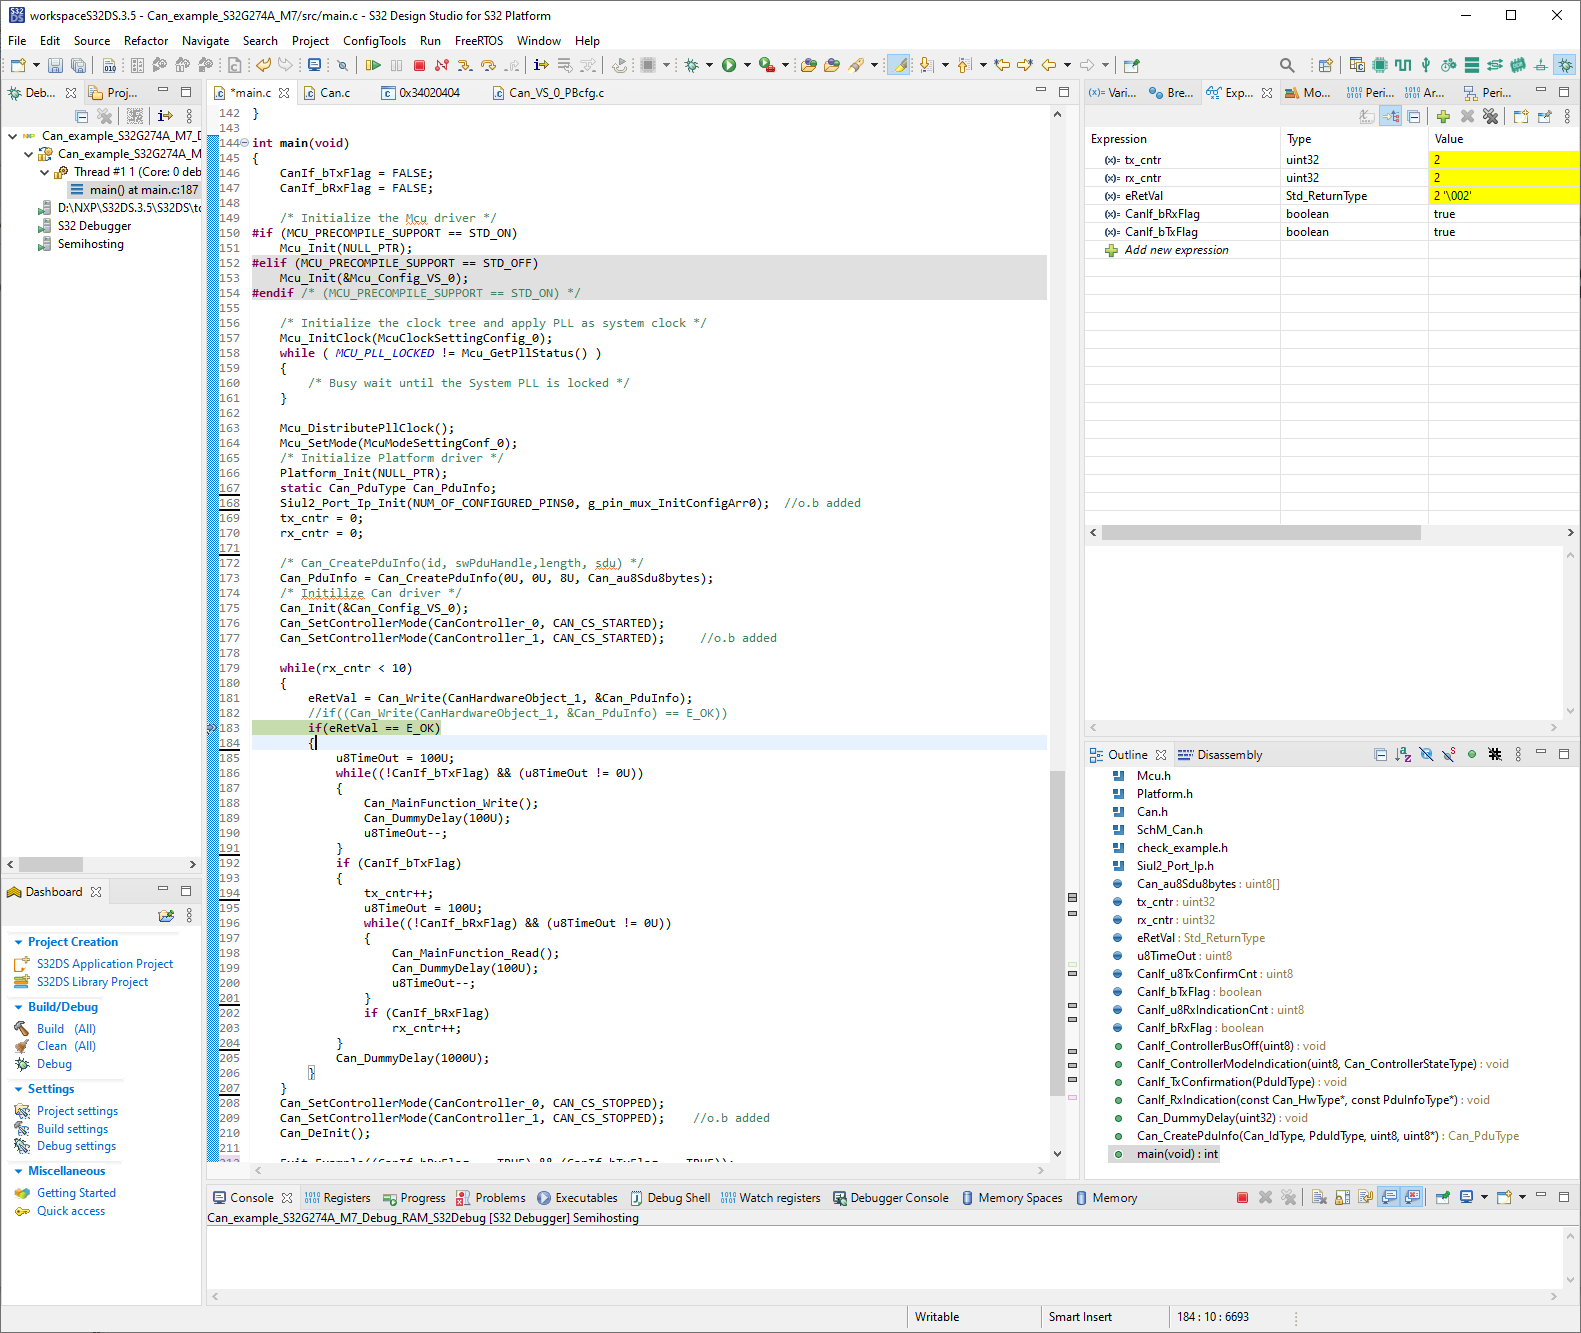1581x1333 pixels.
Task: Open the ConfigTools menu
Action: pos(374,41)
